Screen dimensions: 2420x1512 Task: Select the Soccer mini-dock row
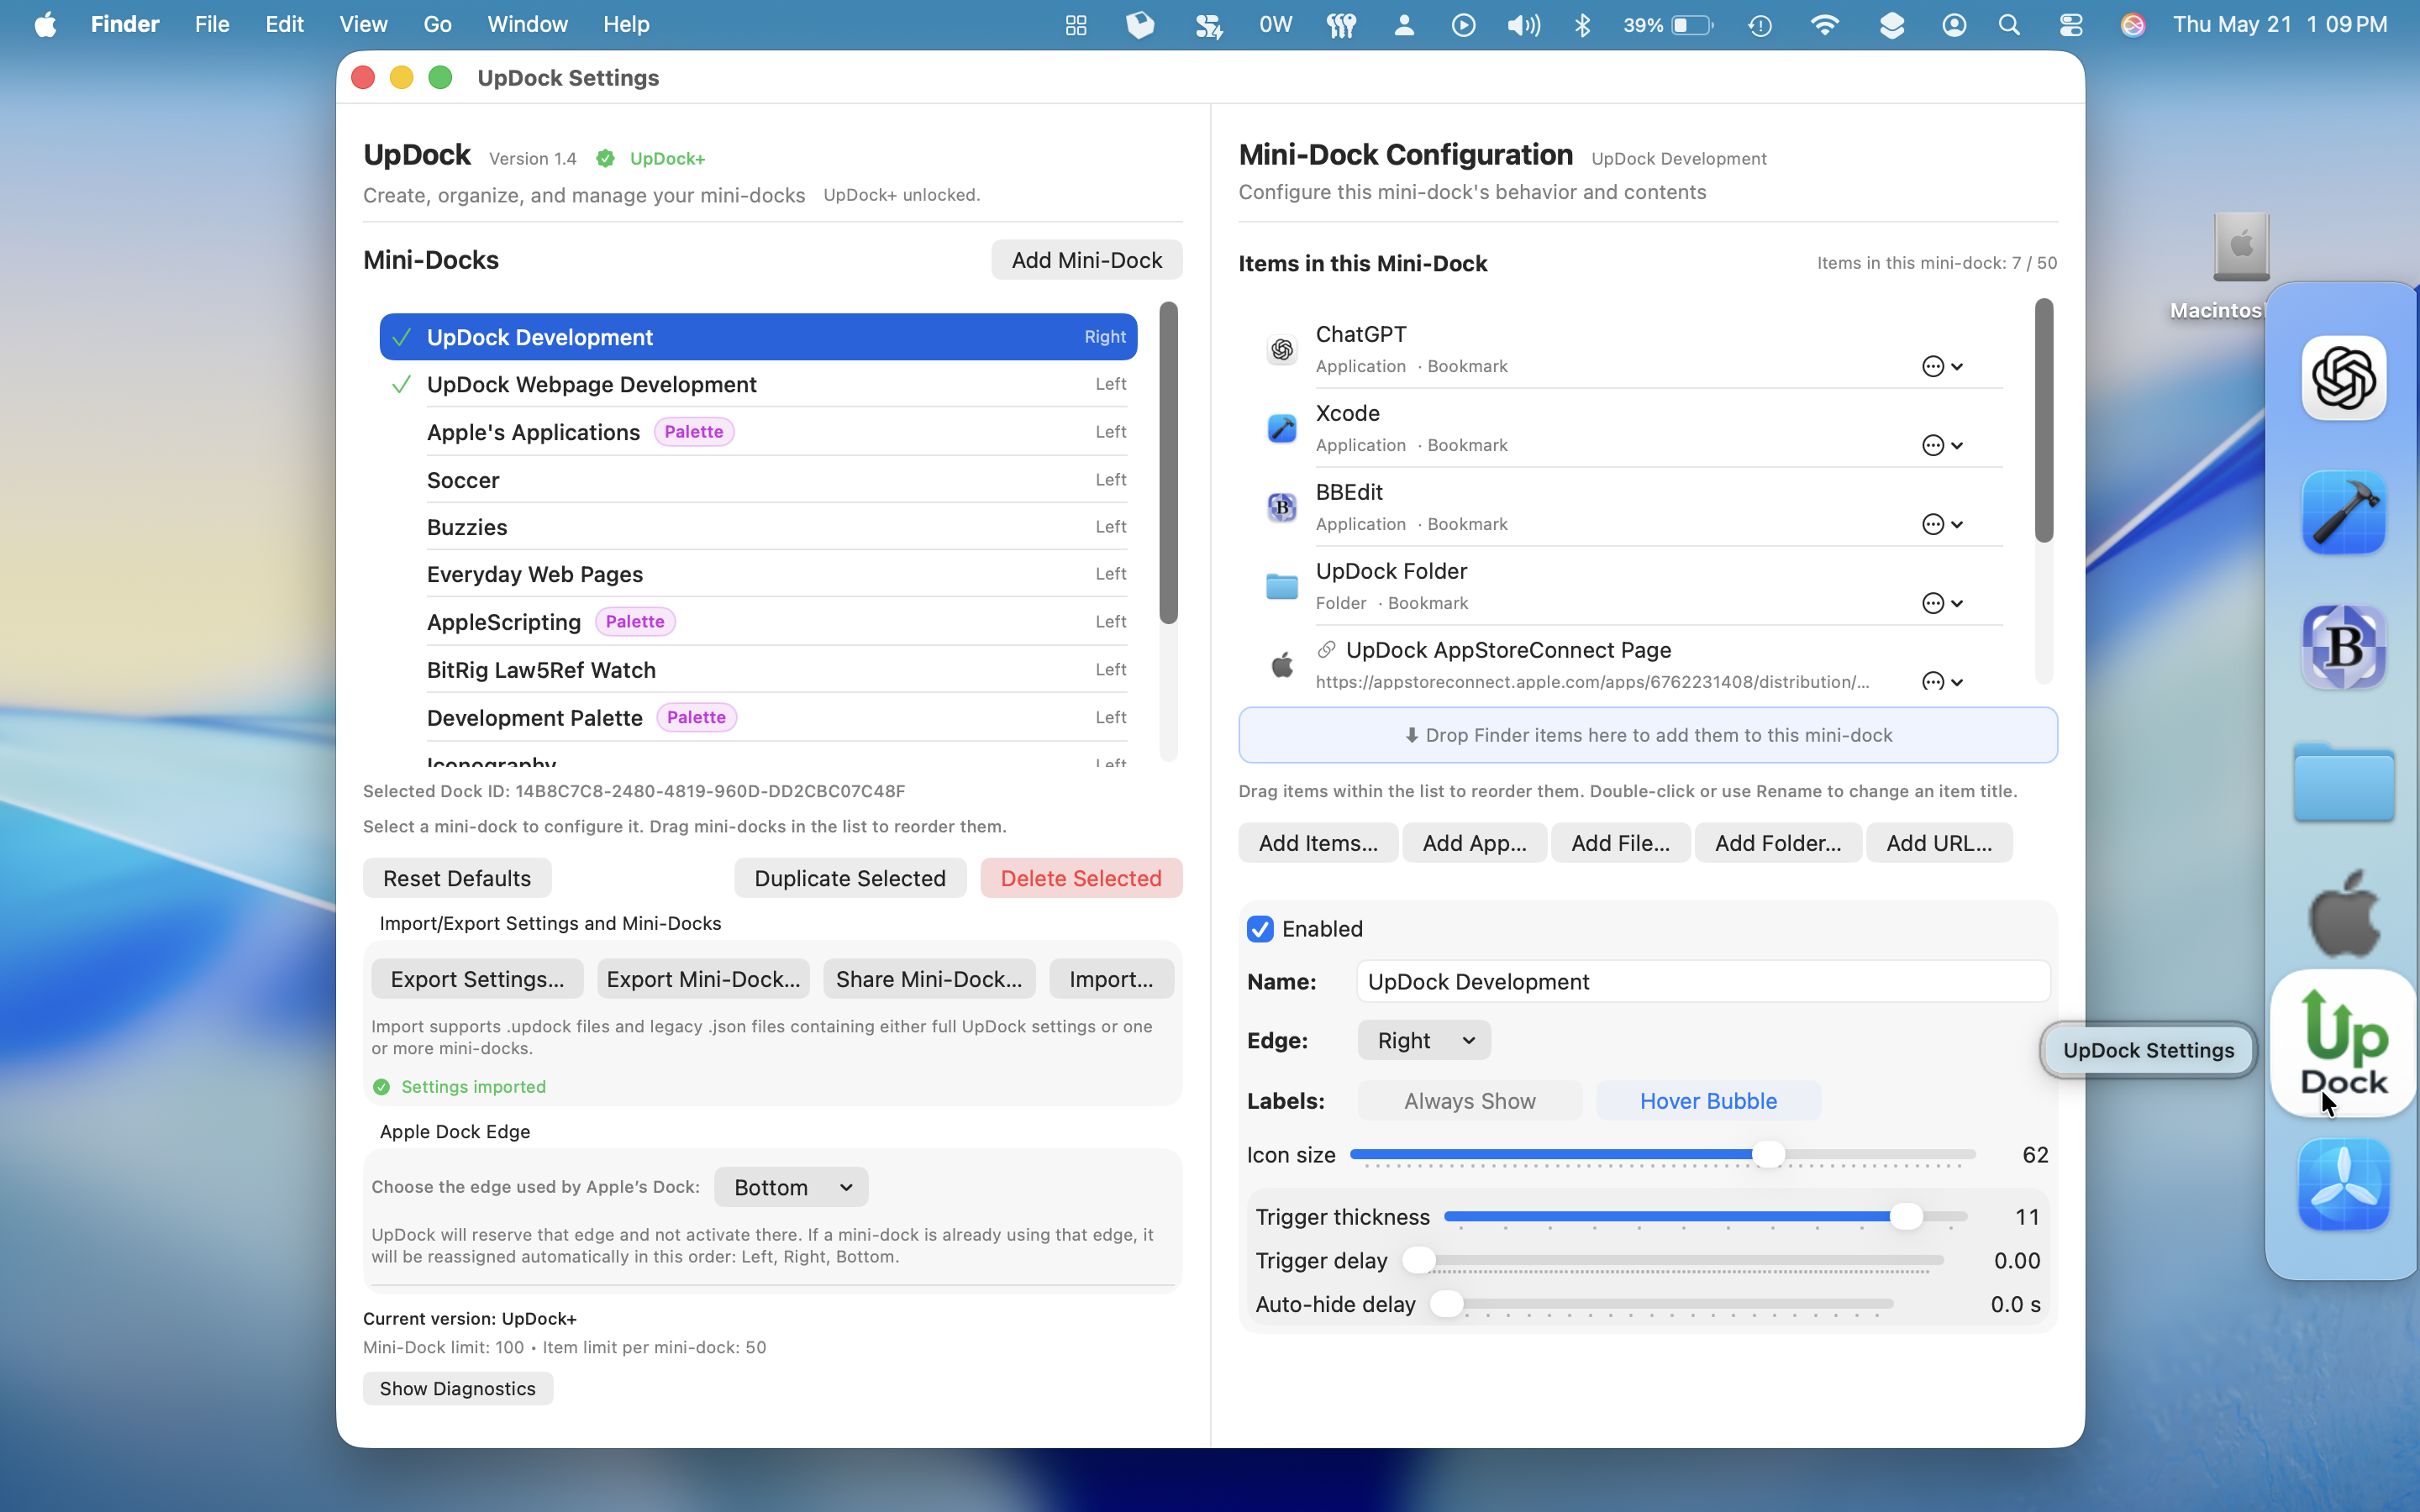pyautogui.click(x=757, y=480)
